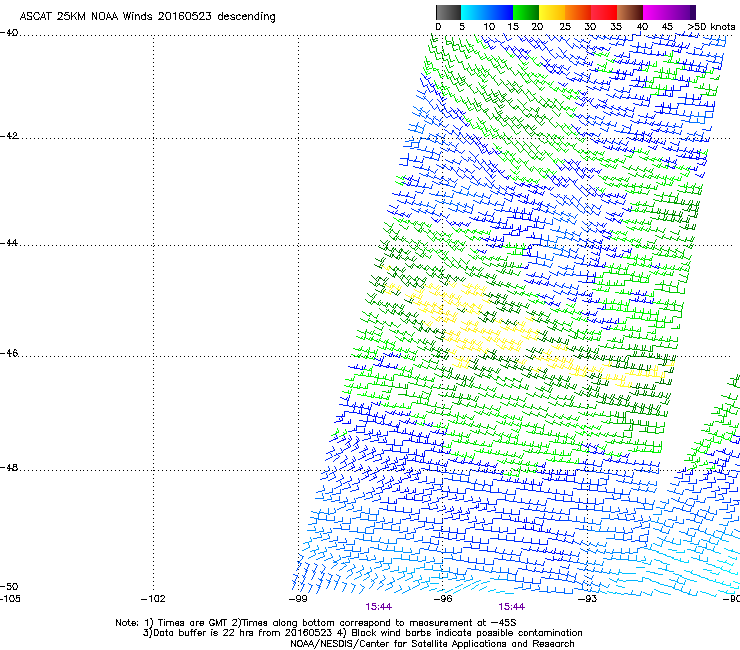This screenshot has width=740, height=650.
Task: Click the '-50' latitude axis label
Action: point(9,587)
